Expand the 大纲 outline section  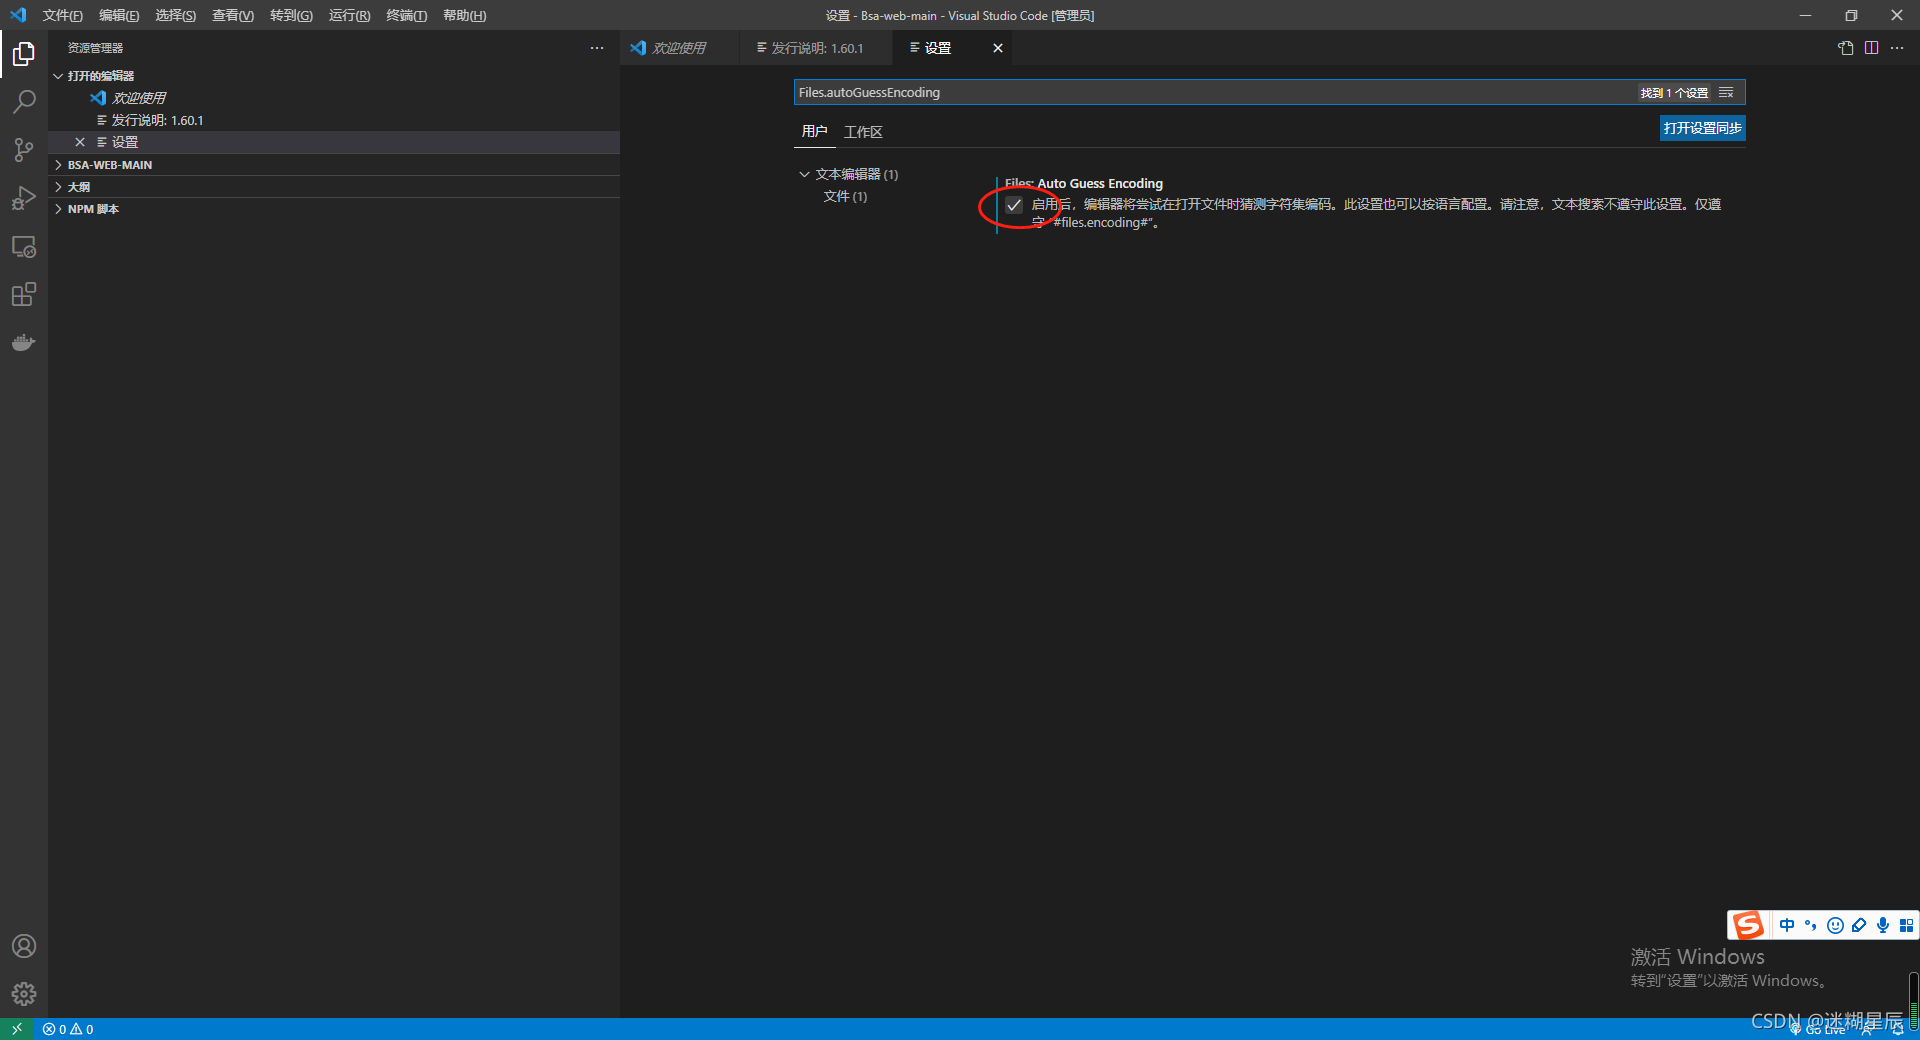point(334,187)
